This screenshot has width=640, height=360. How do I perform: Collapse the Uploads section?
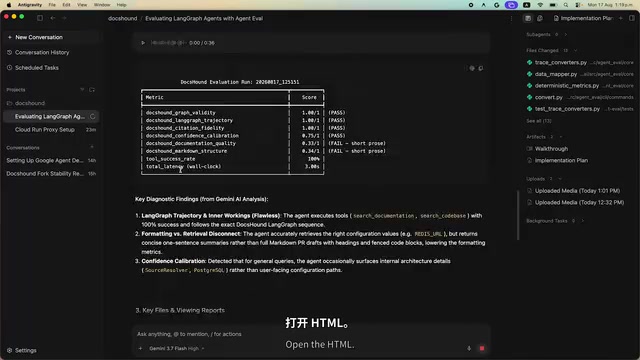(x=560, y=179)
